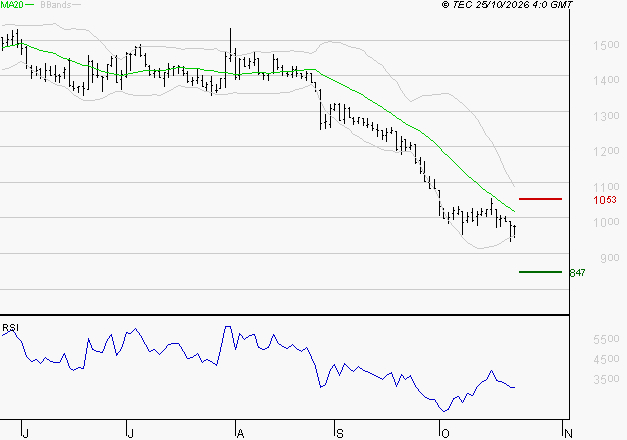This screenshot has height=440, width=627.
Task: Click the S month axis label
Action: point(339,433)
